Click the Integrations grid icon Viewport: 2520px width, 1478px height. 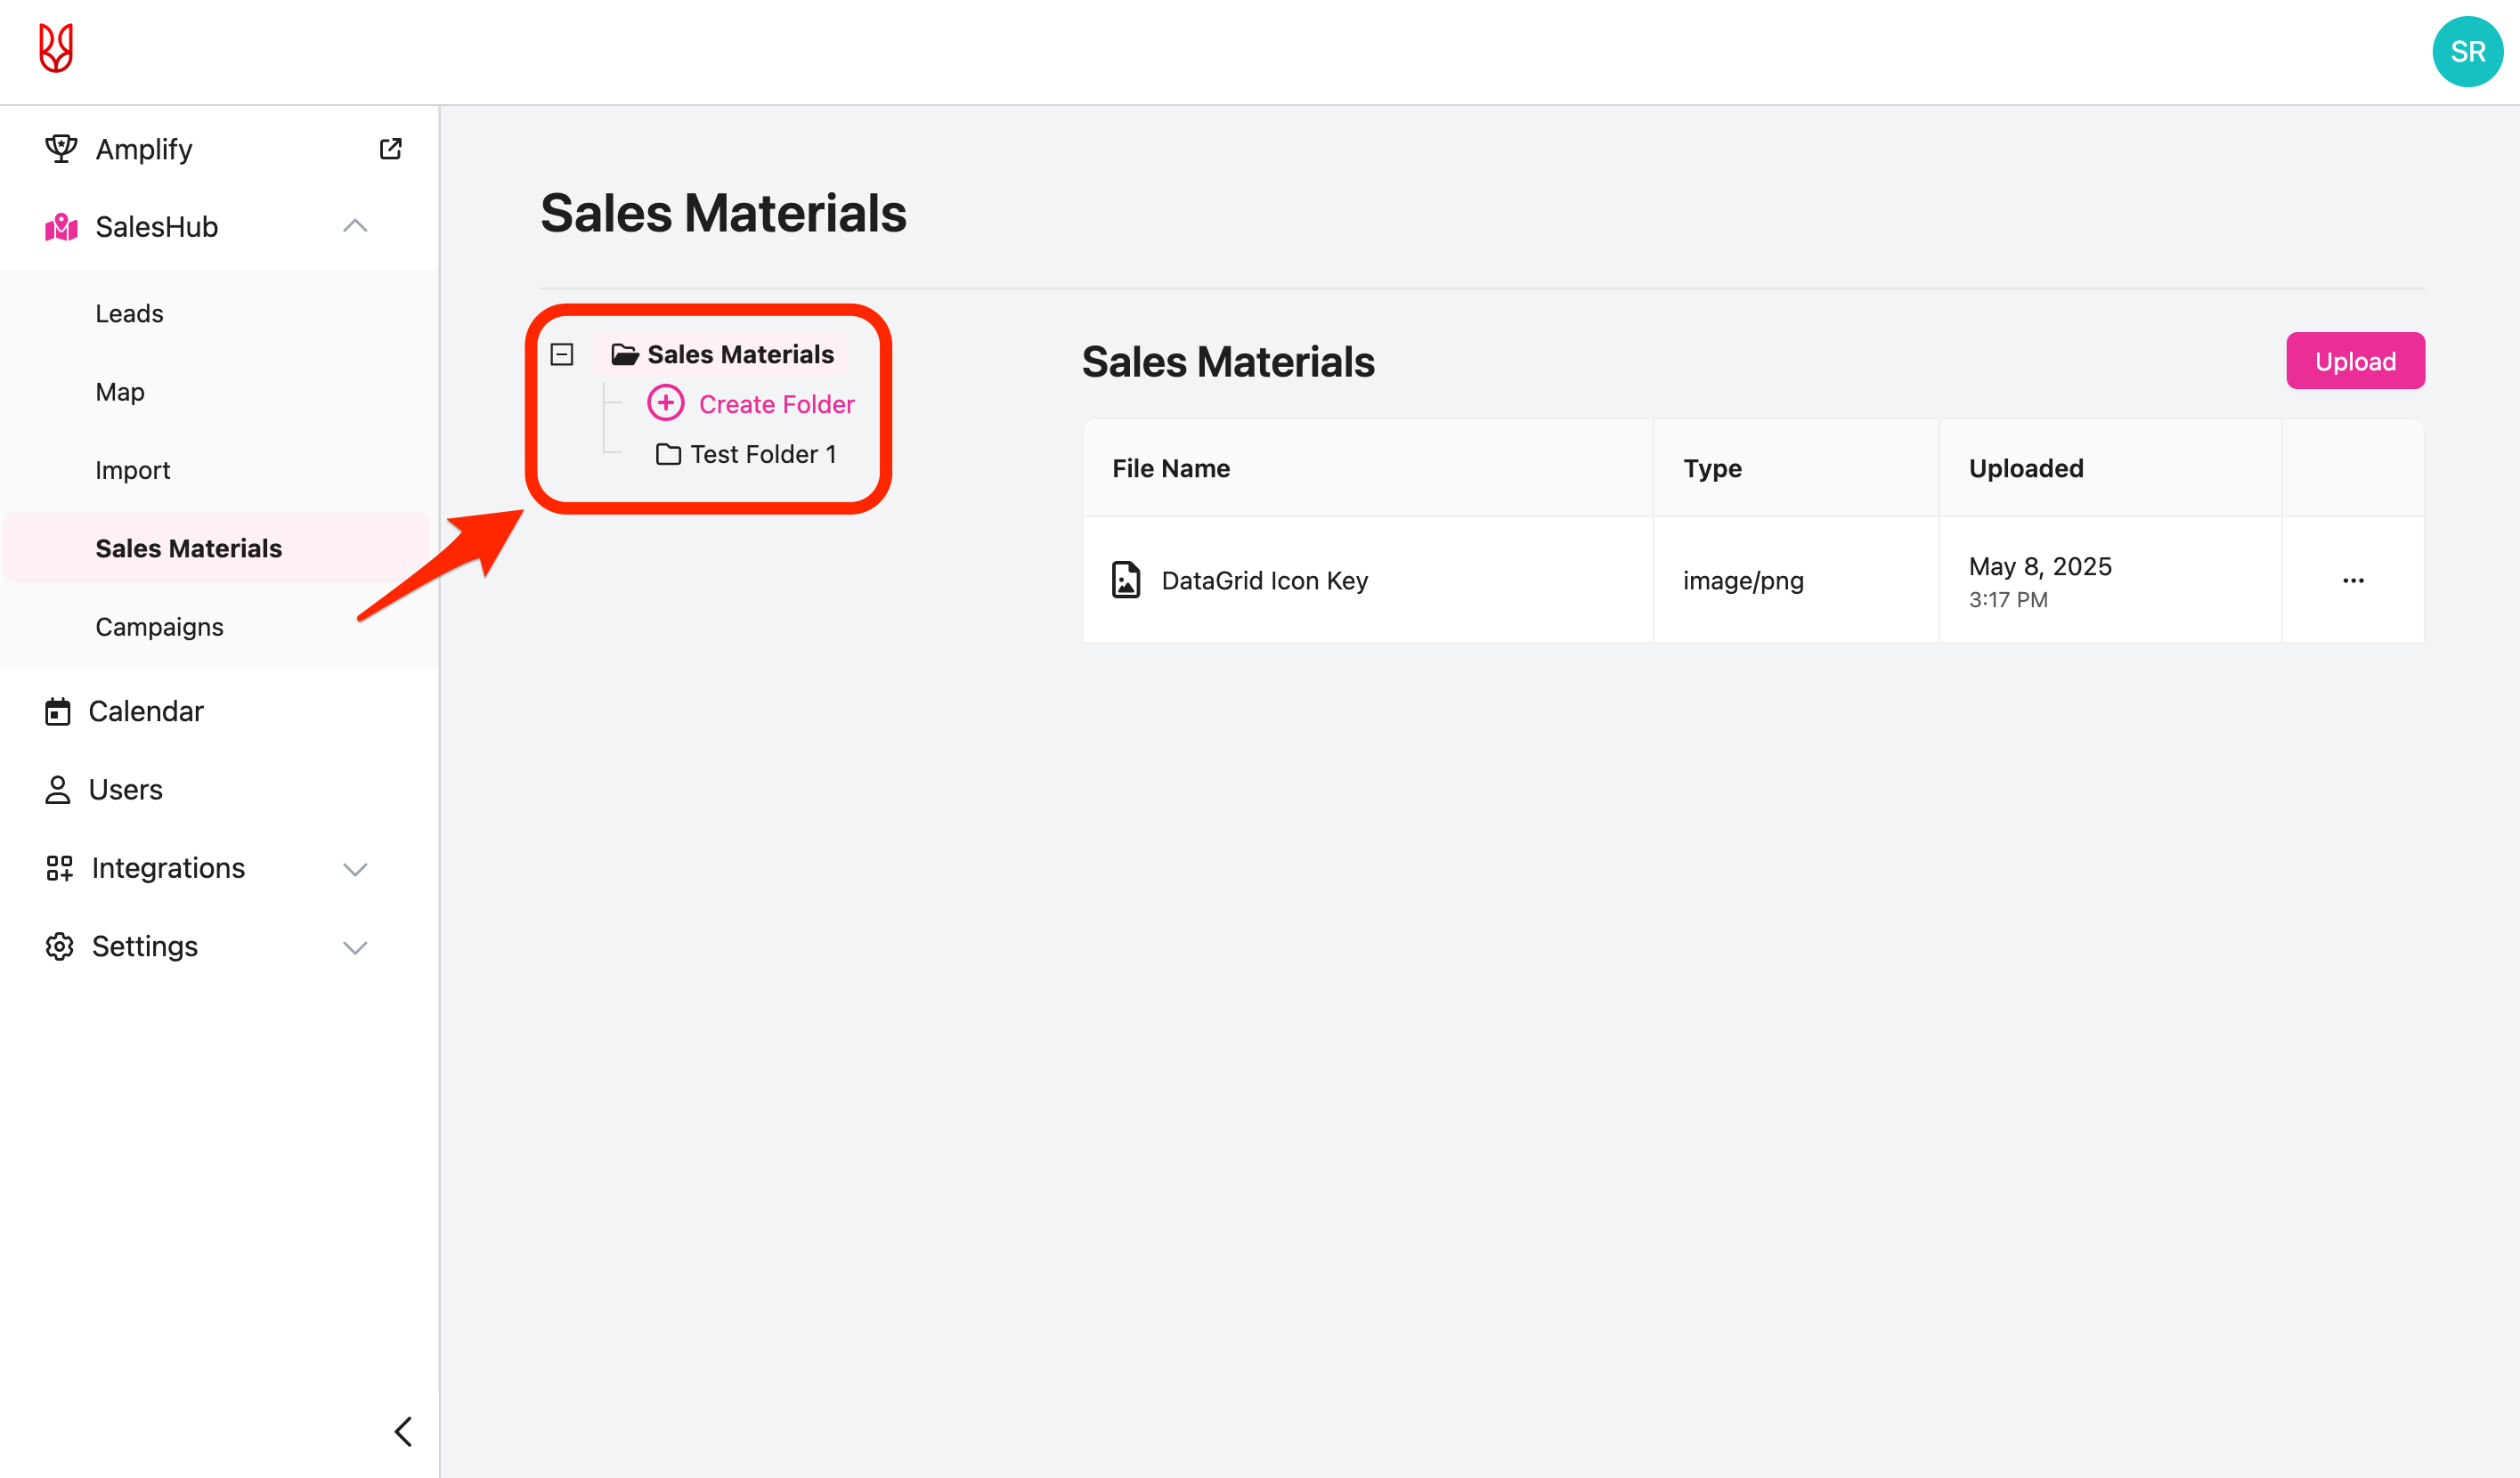[58, 868]
